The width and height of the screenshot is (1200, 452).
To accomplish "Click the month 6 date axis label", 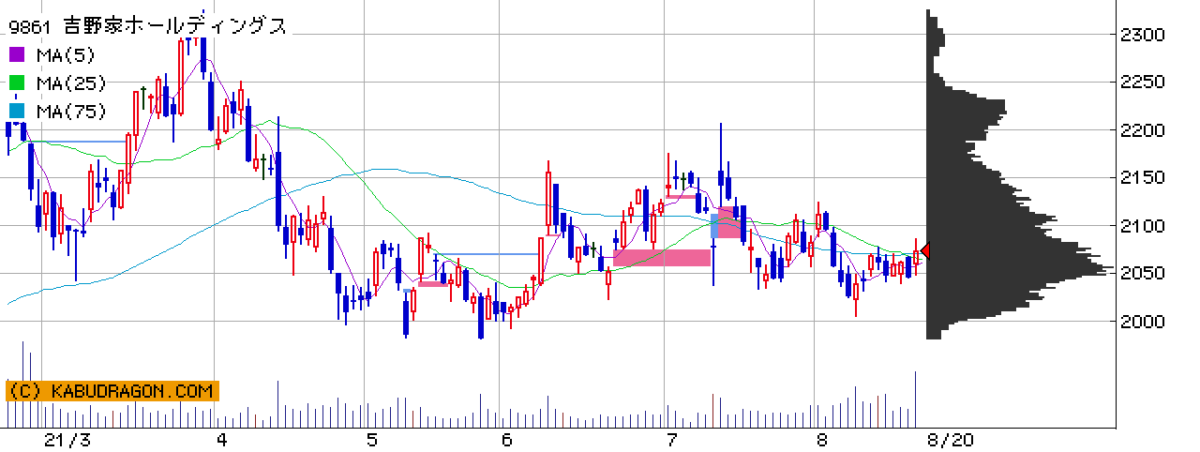I will [507, 440].
